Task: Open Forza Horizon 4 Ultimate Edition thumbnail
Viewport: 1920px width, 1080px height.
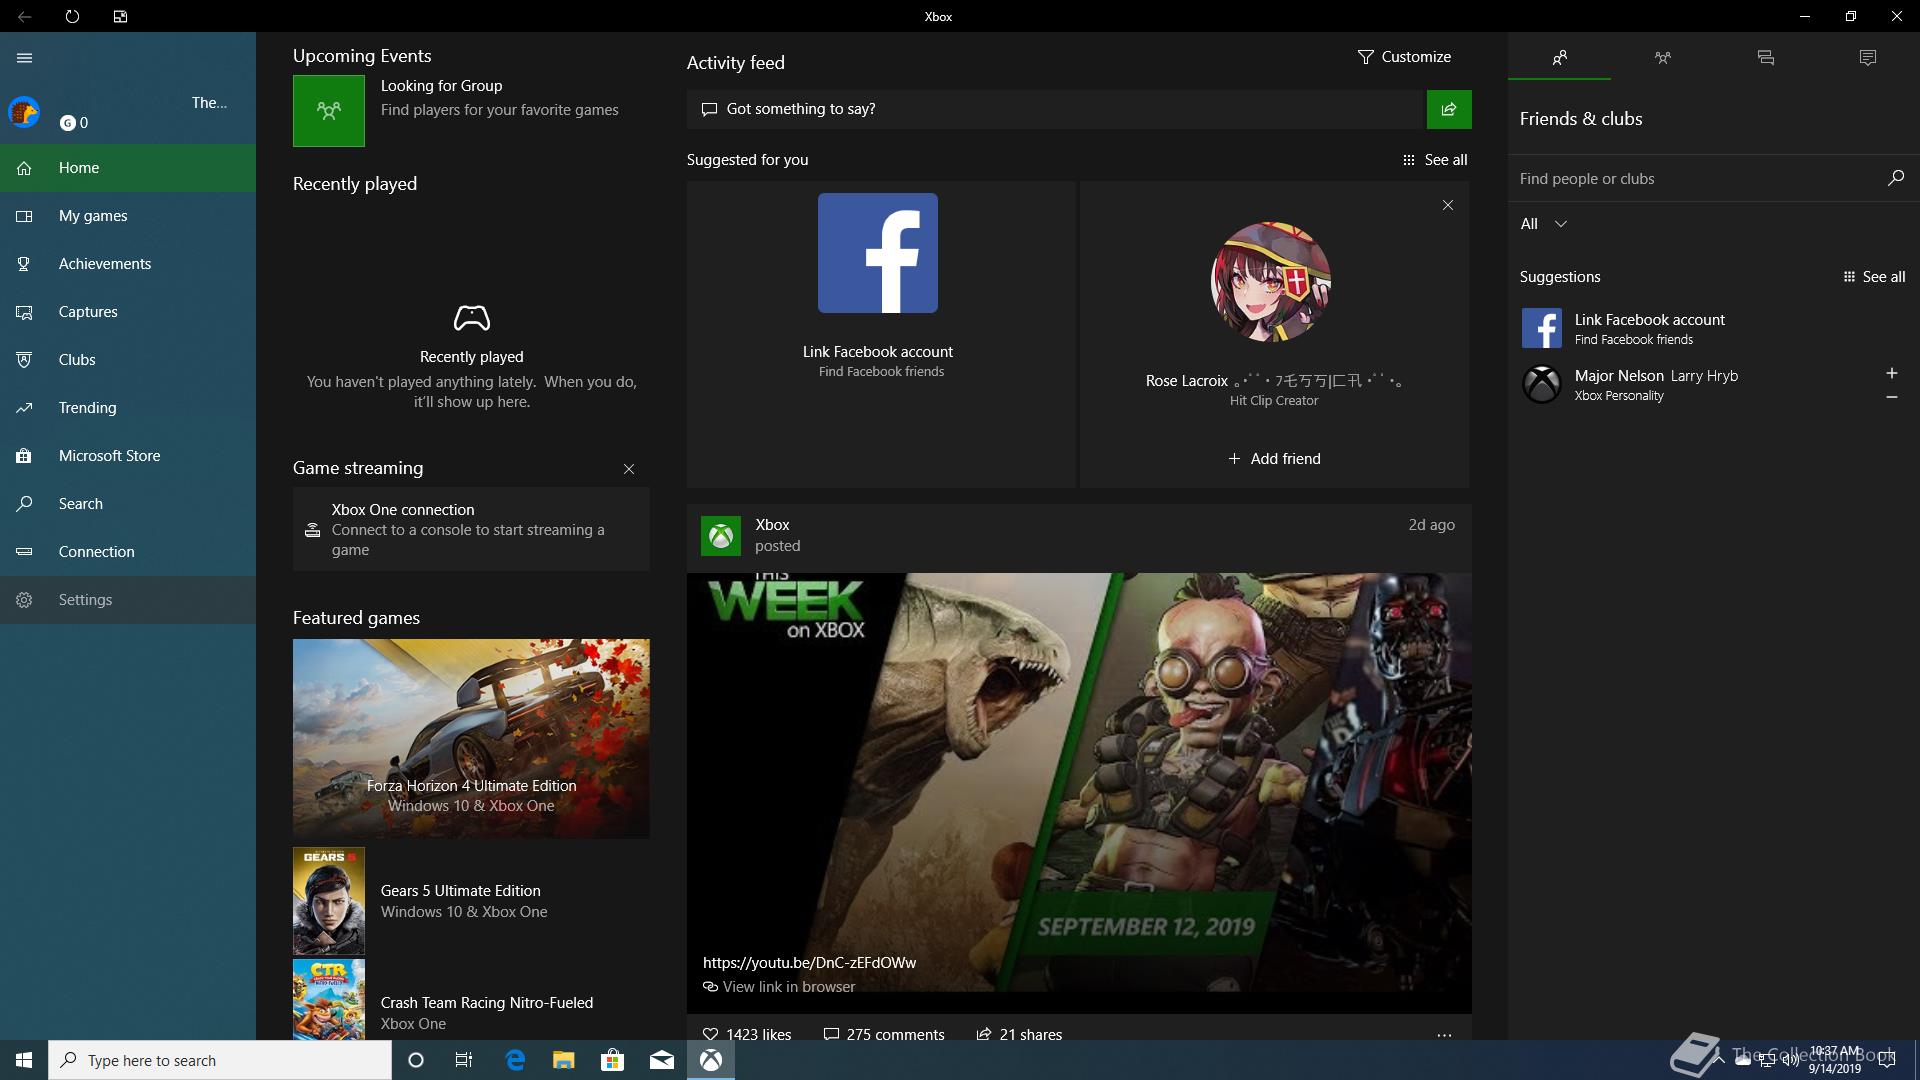Action: 471,739
